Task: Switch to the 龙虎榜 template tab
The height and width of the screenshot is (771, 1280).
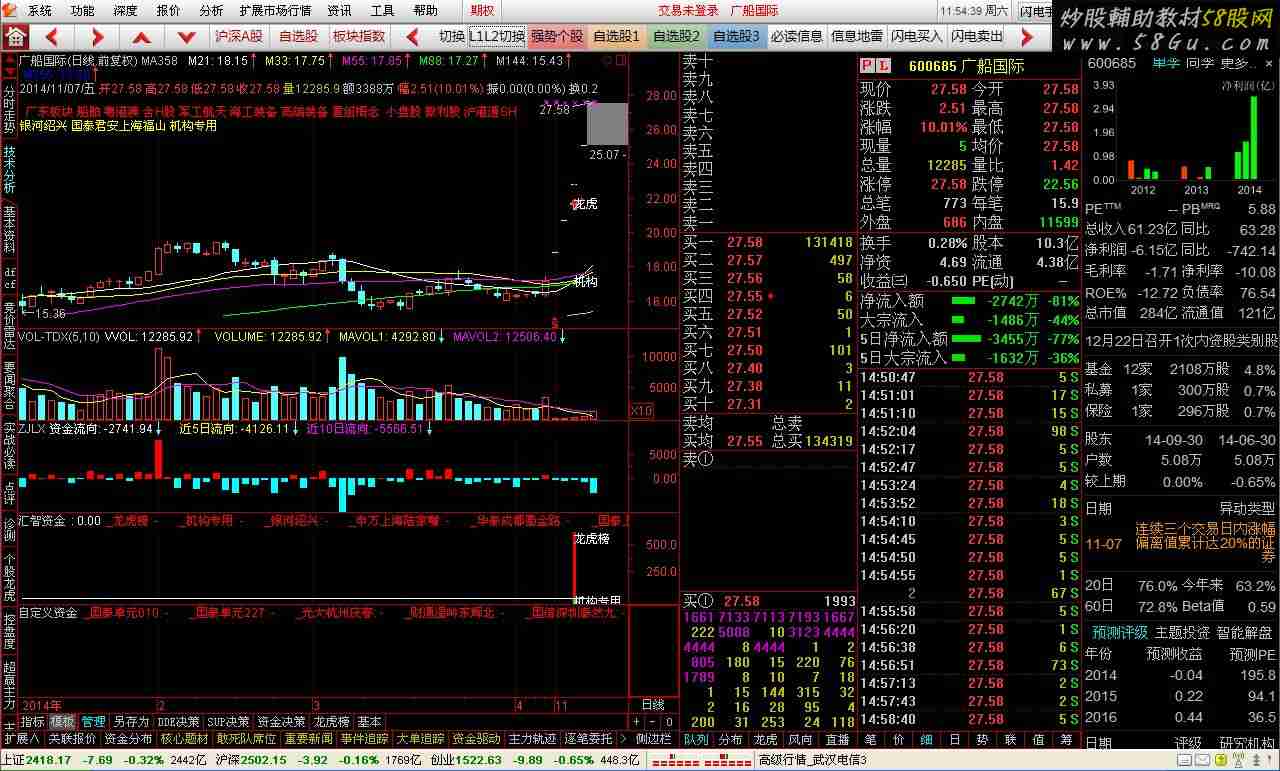Action: (331, 721)
